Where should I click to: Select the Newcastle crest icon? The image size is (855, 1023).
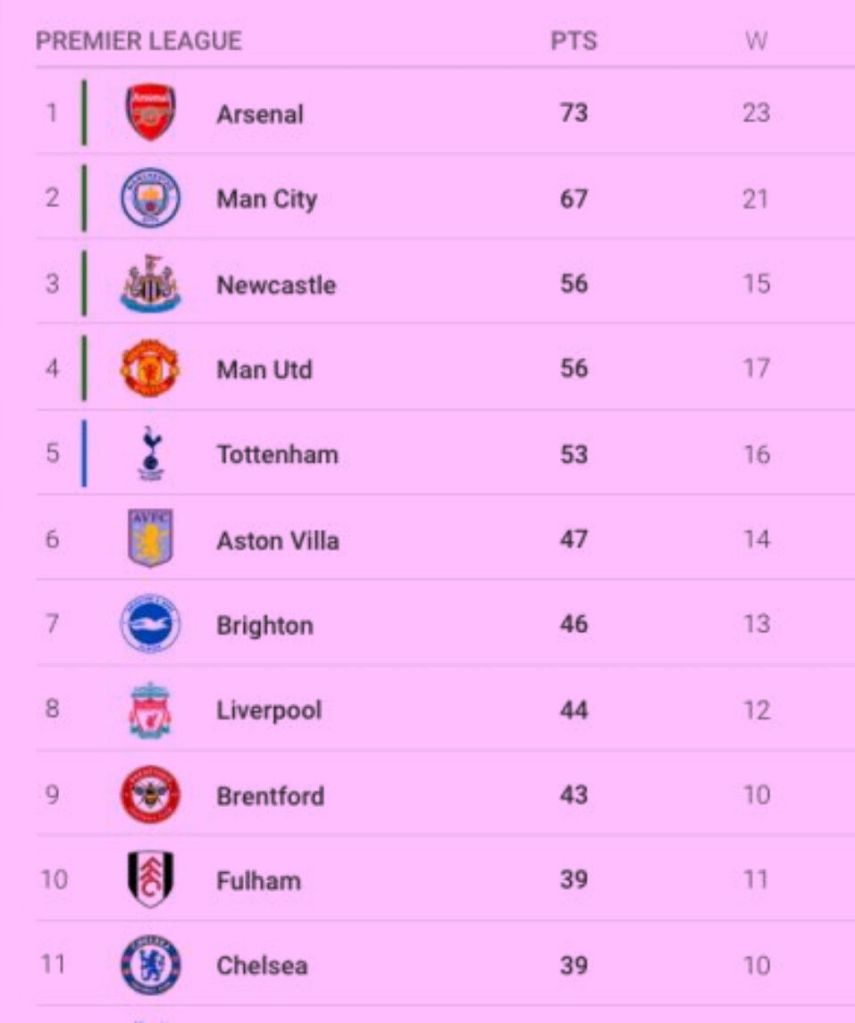click(151, 284)
